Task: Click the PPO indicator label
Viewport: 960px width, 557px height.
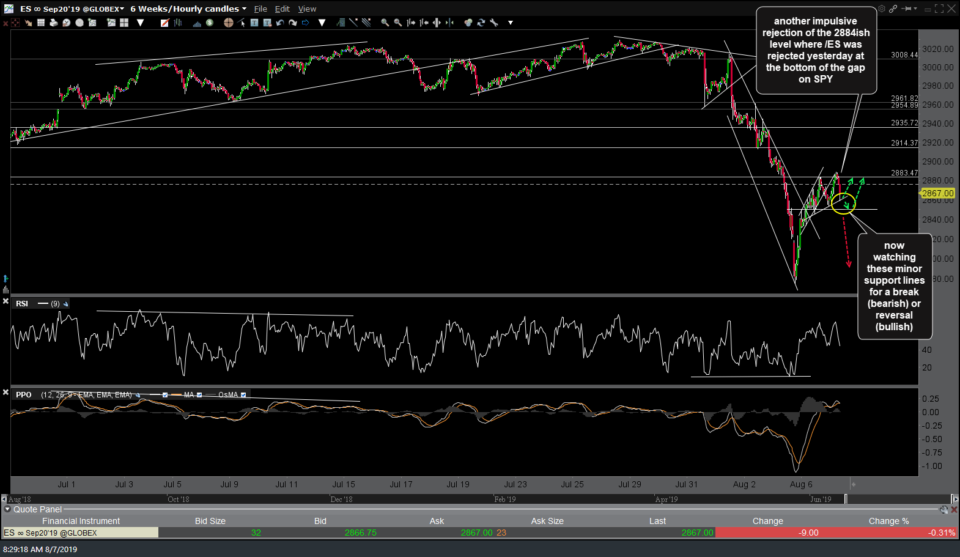Action: (23, 395)
